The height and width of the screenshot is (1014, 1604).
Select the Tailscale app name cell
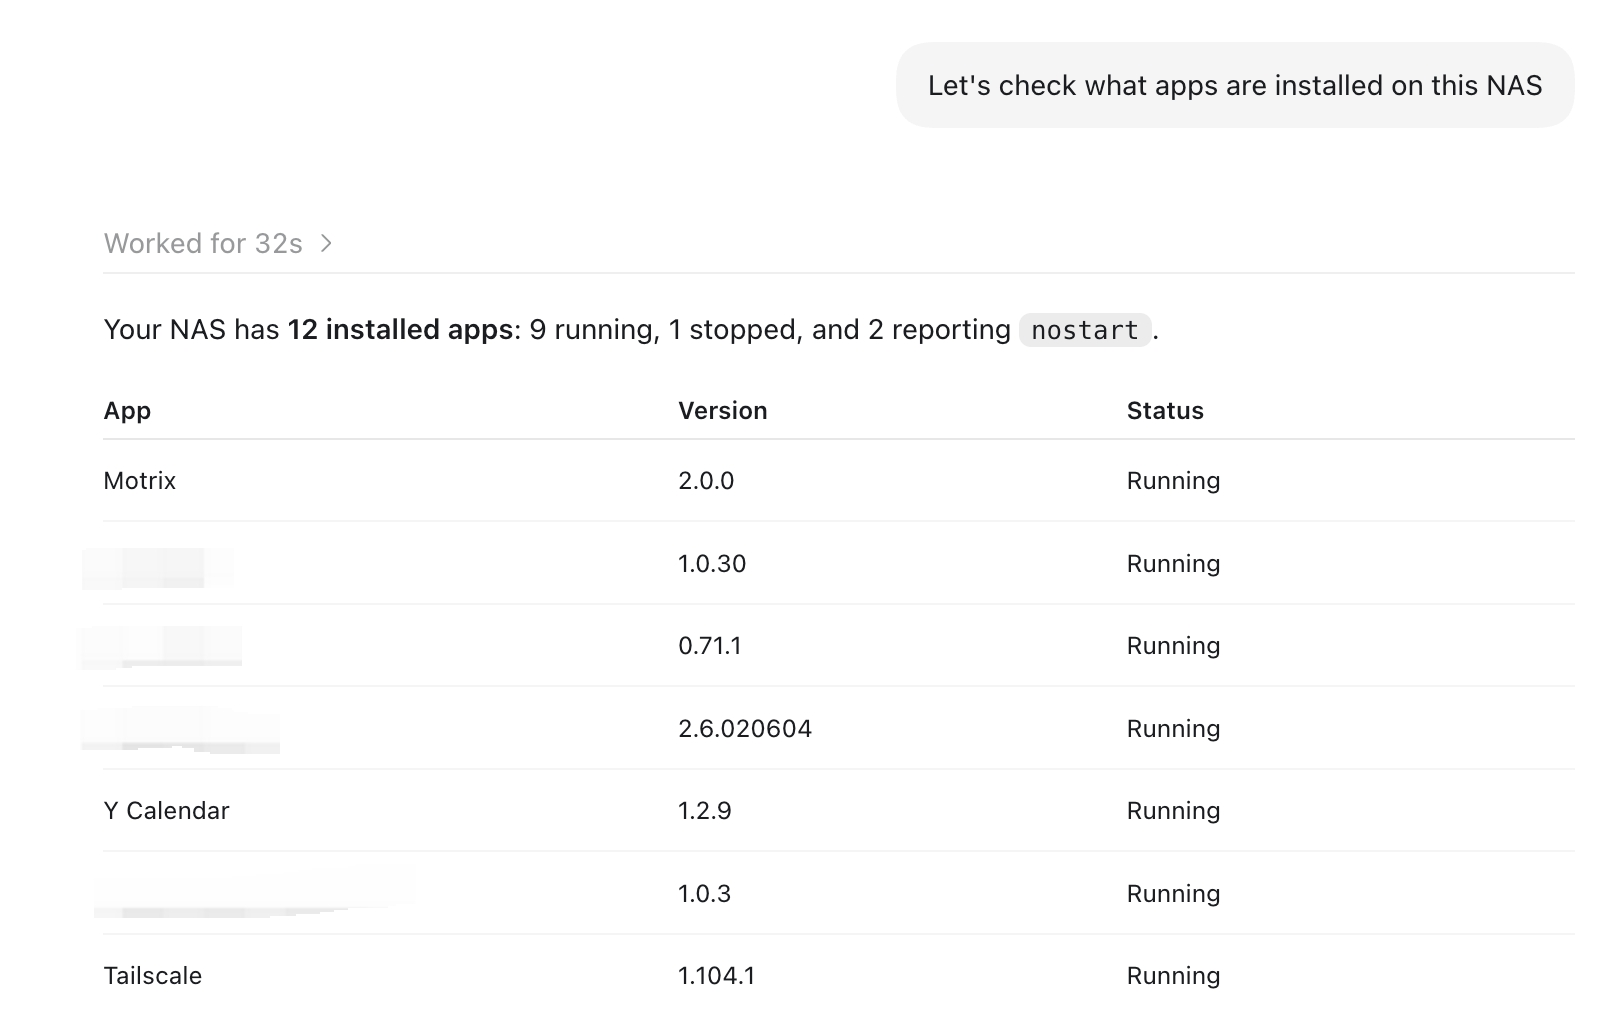(153, 975)
